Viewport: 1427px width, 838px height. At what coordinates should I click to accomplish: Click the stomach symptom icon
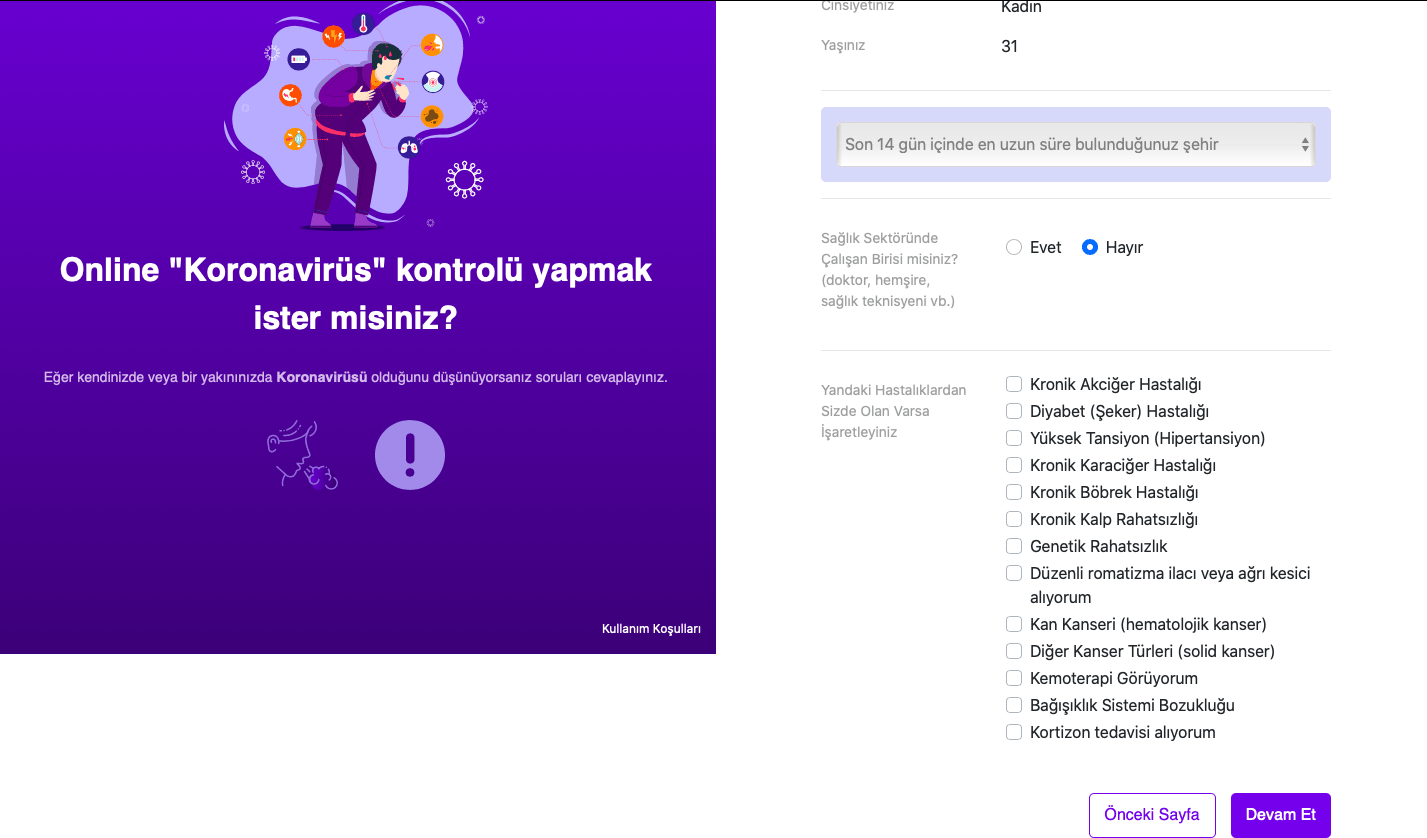click(x=290, y=95)
